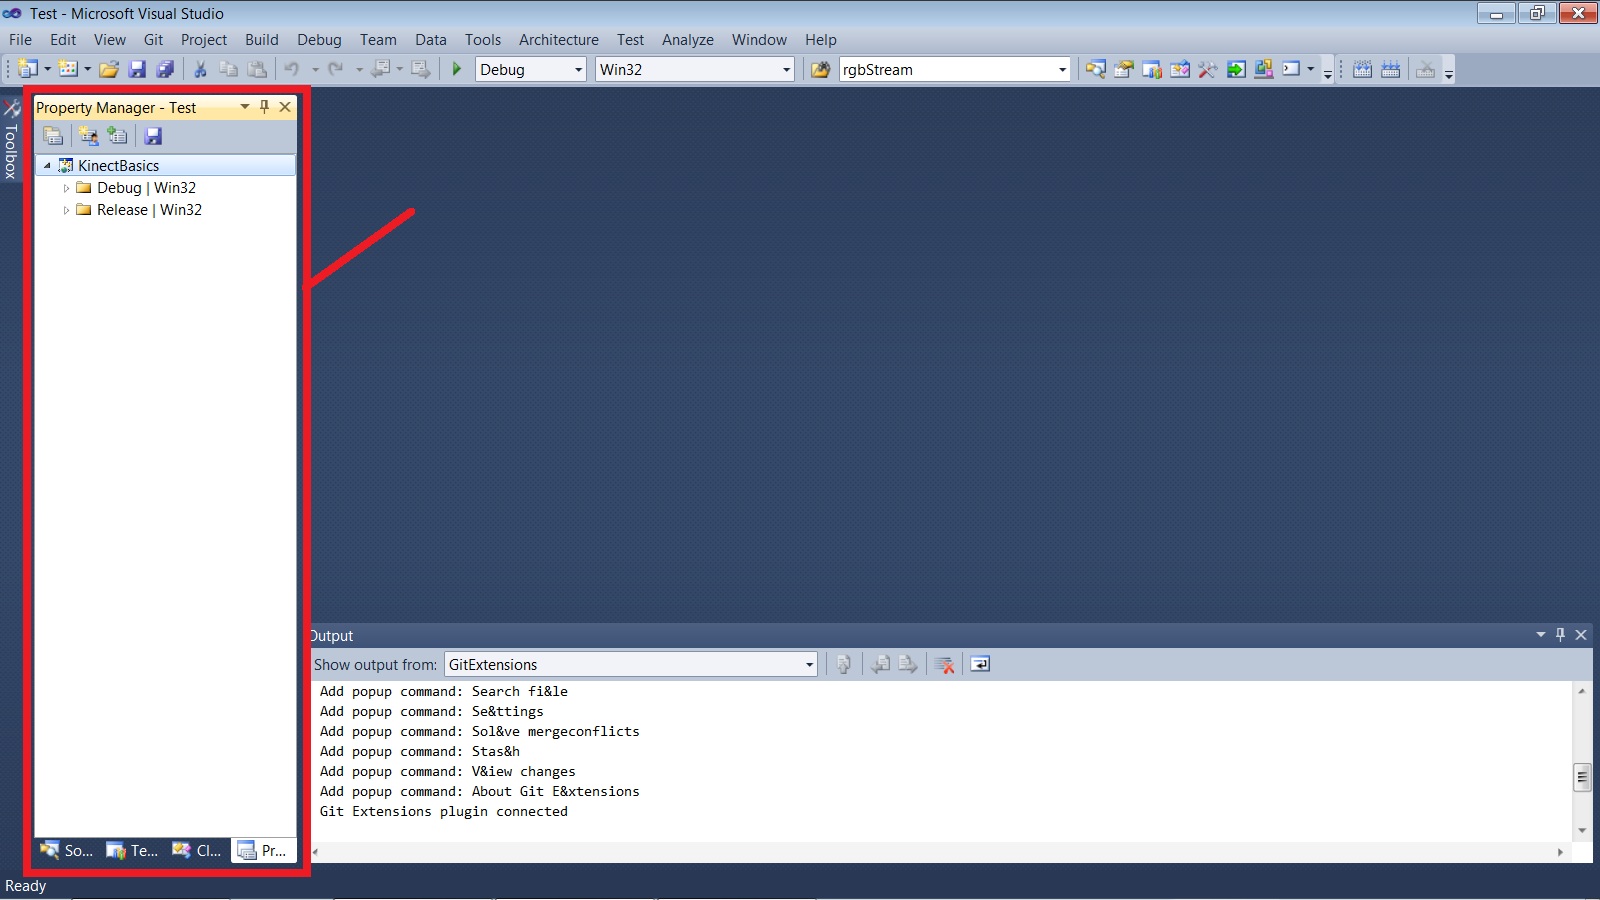Click the Navigate Backward icon

pyautogui.click(x=381, y=69)
